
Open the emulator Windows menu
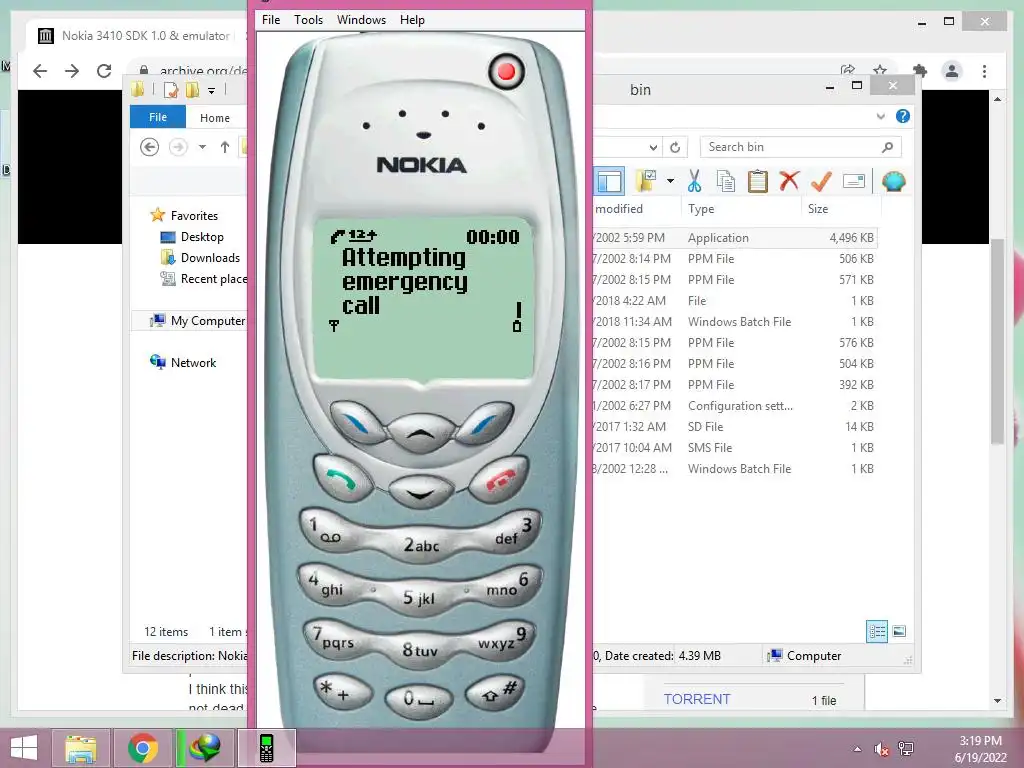point(361,20)
